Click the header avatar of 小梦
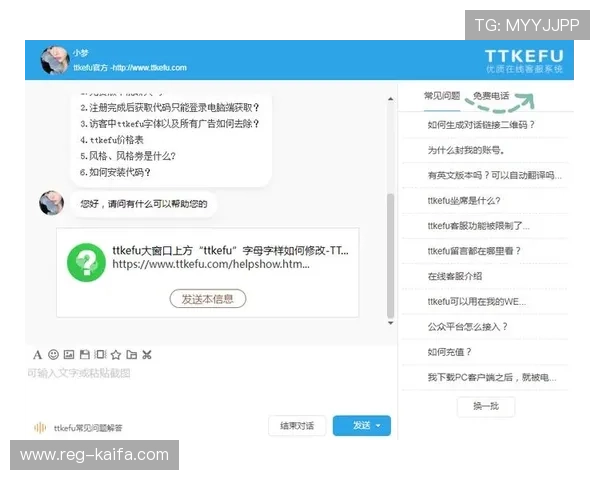 [55, 60]
